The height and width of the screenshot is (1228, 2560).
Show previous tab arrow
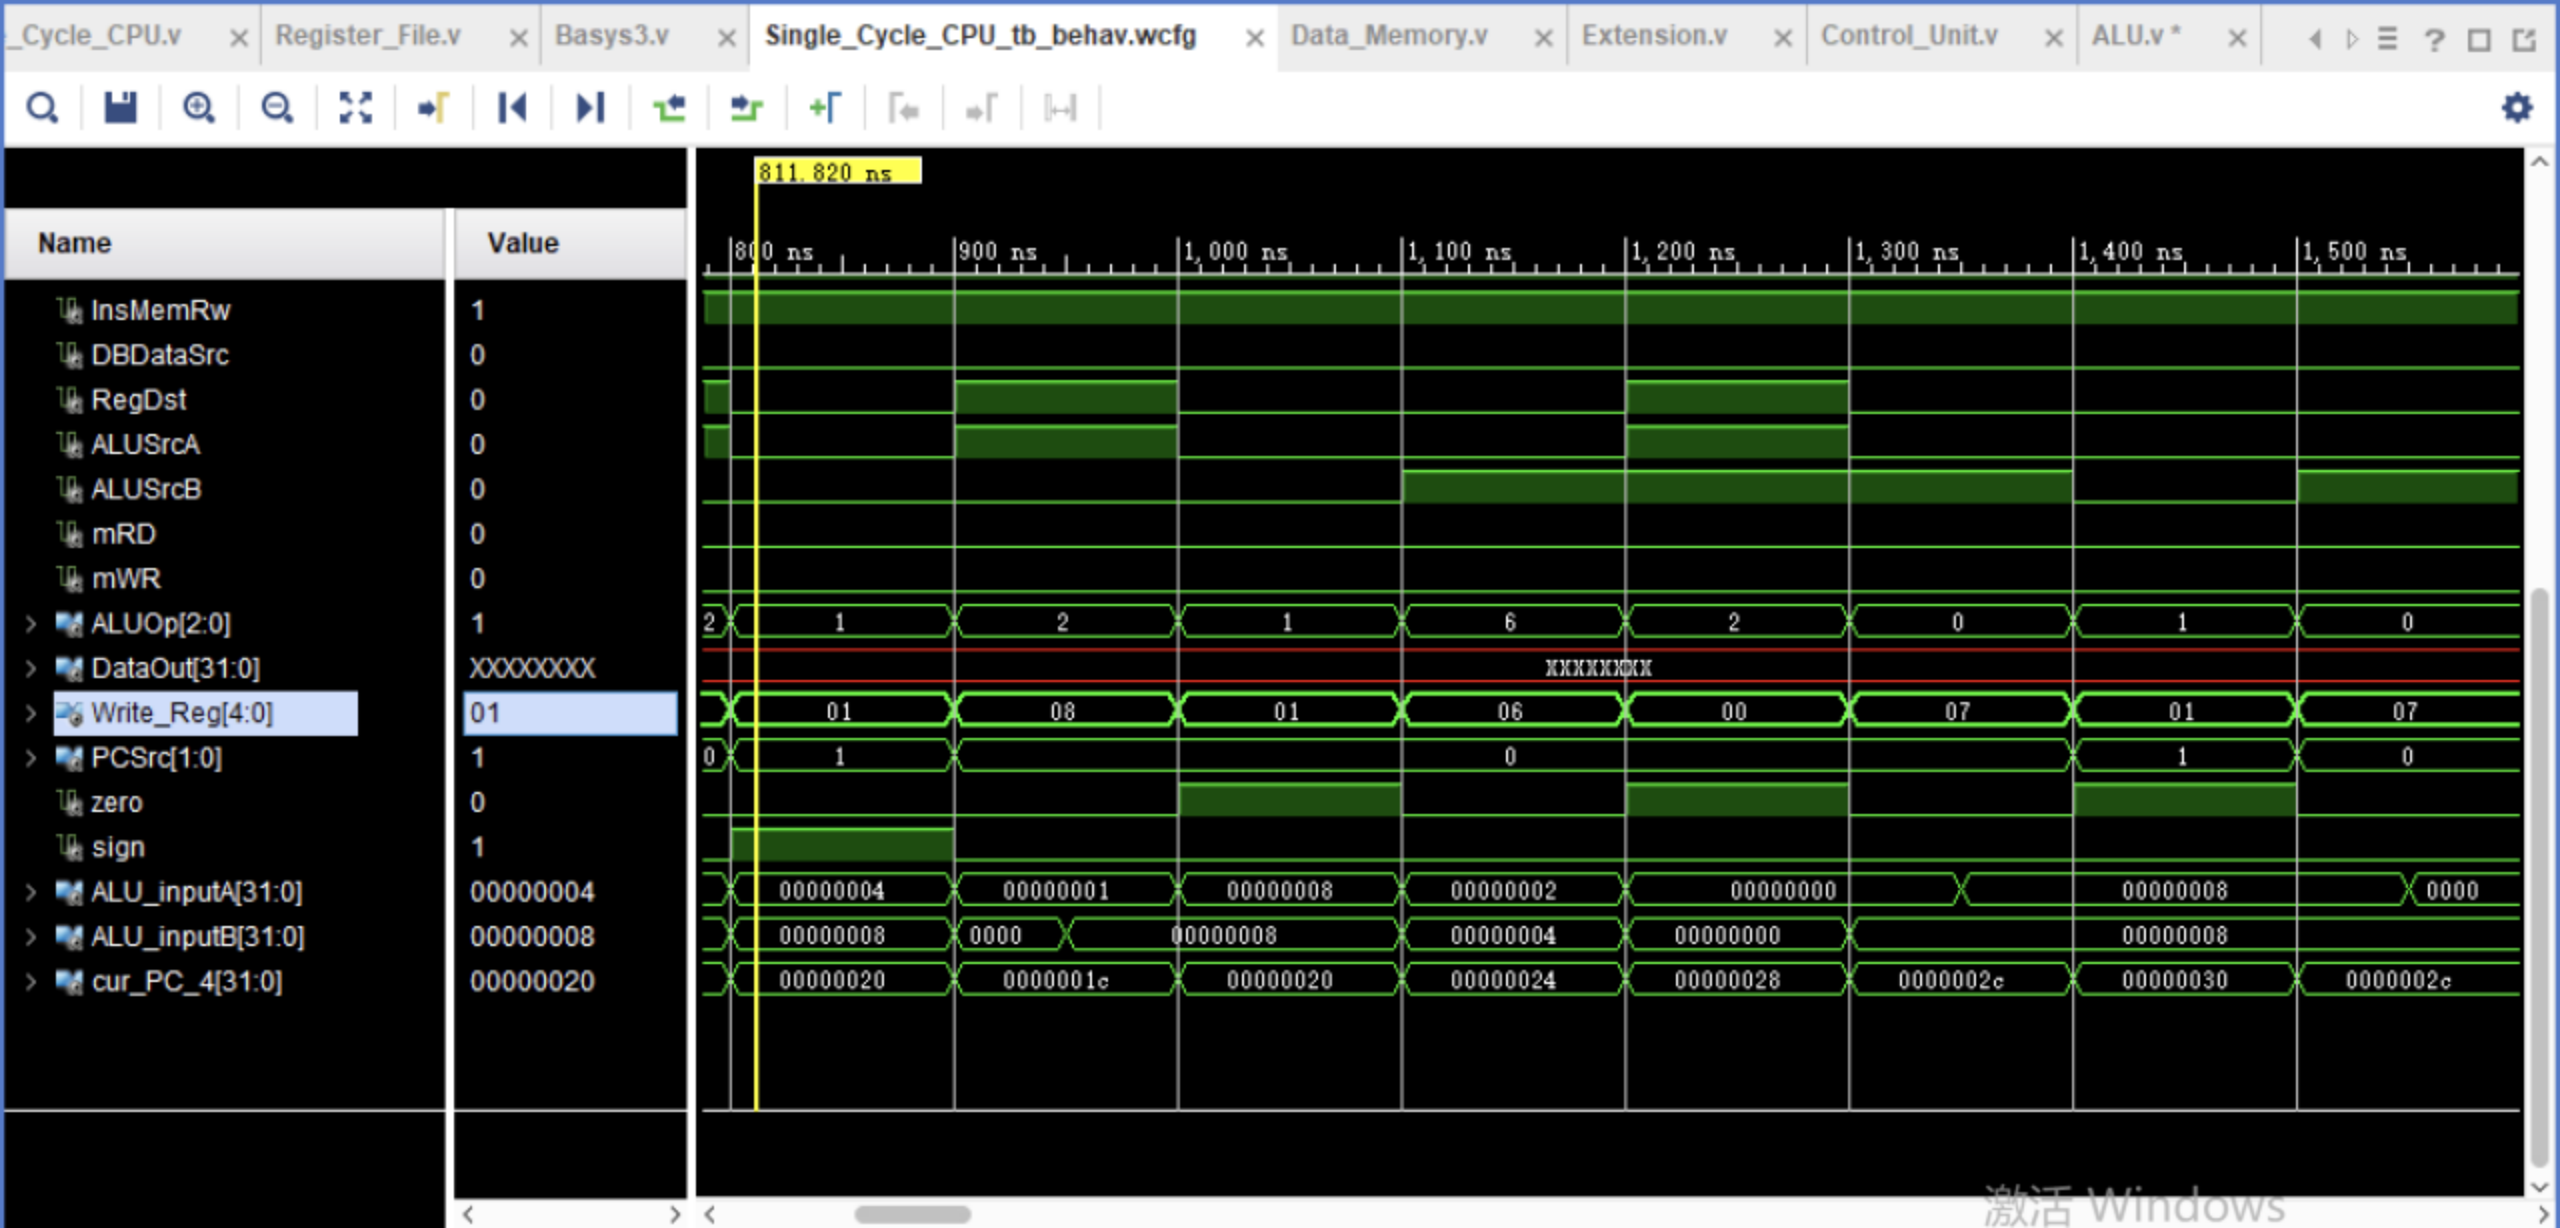2315,39
